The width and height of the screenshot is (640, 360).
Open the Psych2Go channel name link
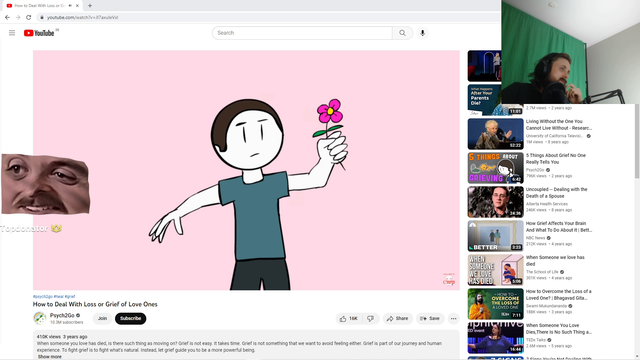pyautogui.click(x=62, y=315)
